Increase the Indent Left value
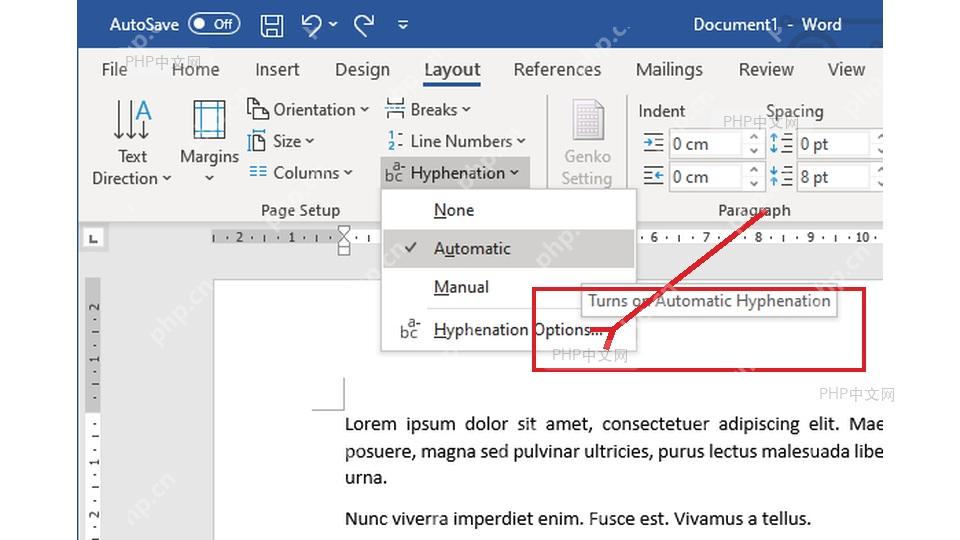This screenshot has width=960, height=540. coord(754,137)
